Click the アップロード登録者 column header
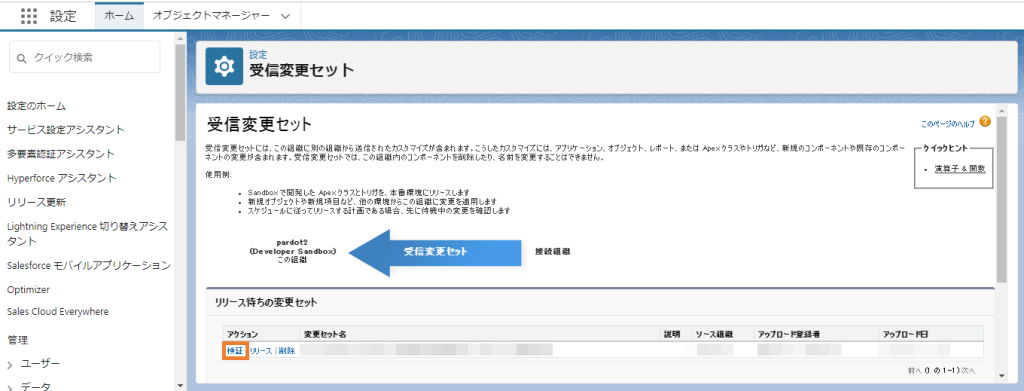Screen dimensions: 1024x391 click(x=789, y=334)
